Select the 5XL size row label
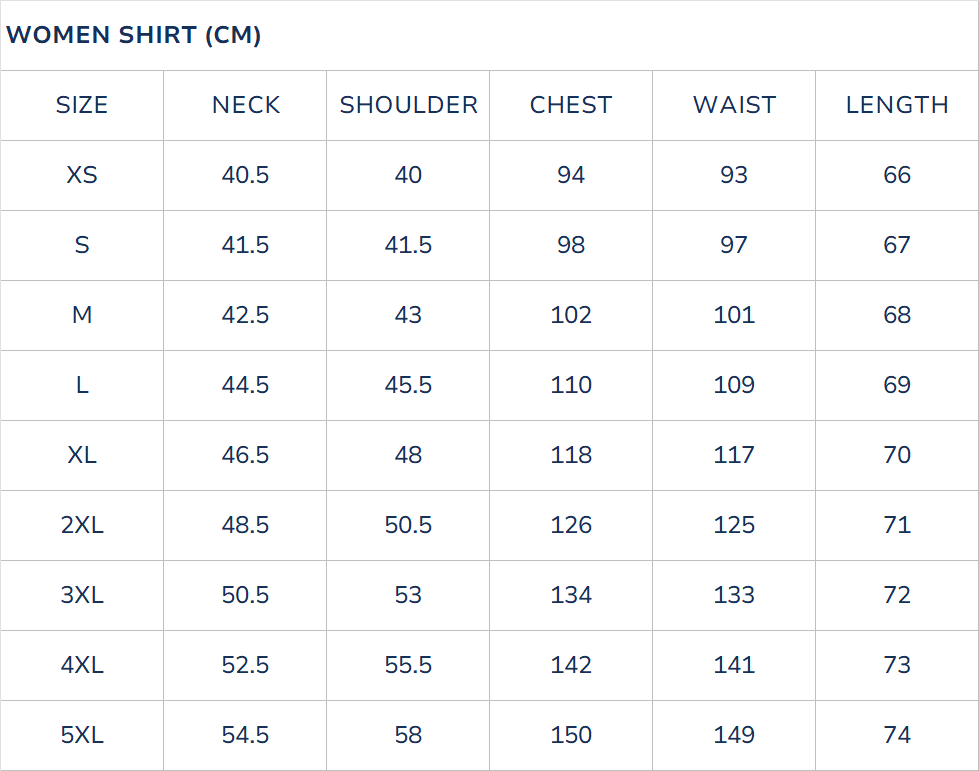 [82, 735]
